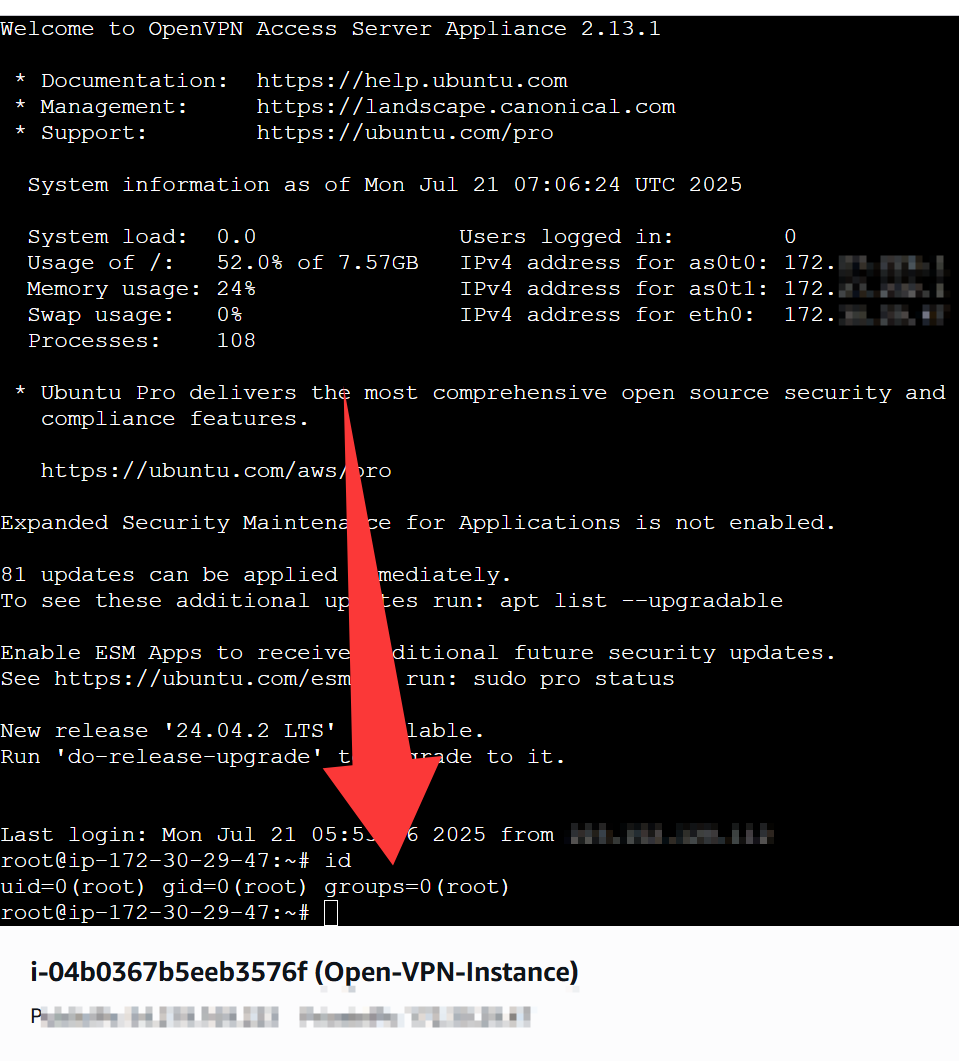Click the 'Processes: 108' text
This screenshot has height=1061, width=959.
click(x=141, y=340)
